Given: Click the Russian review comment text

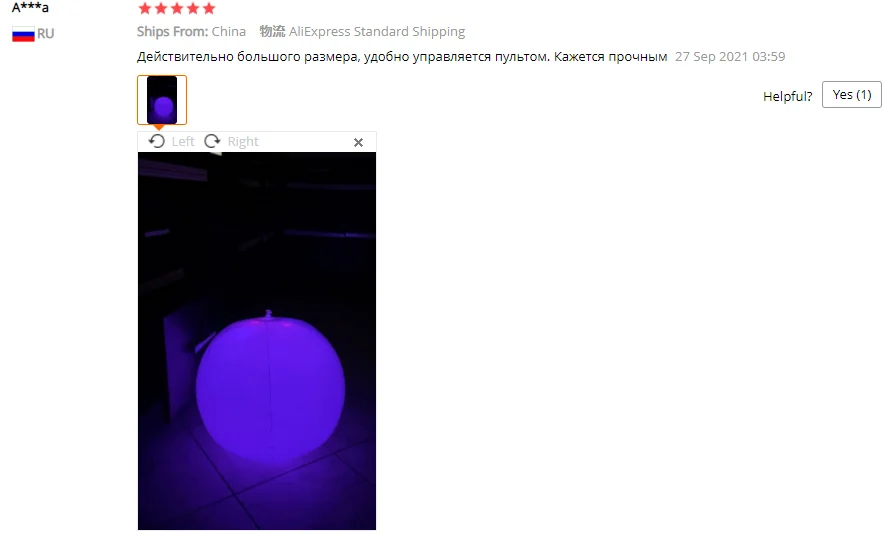Looking at the screenshot, I should 402,56.
